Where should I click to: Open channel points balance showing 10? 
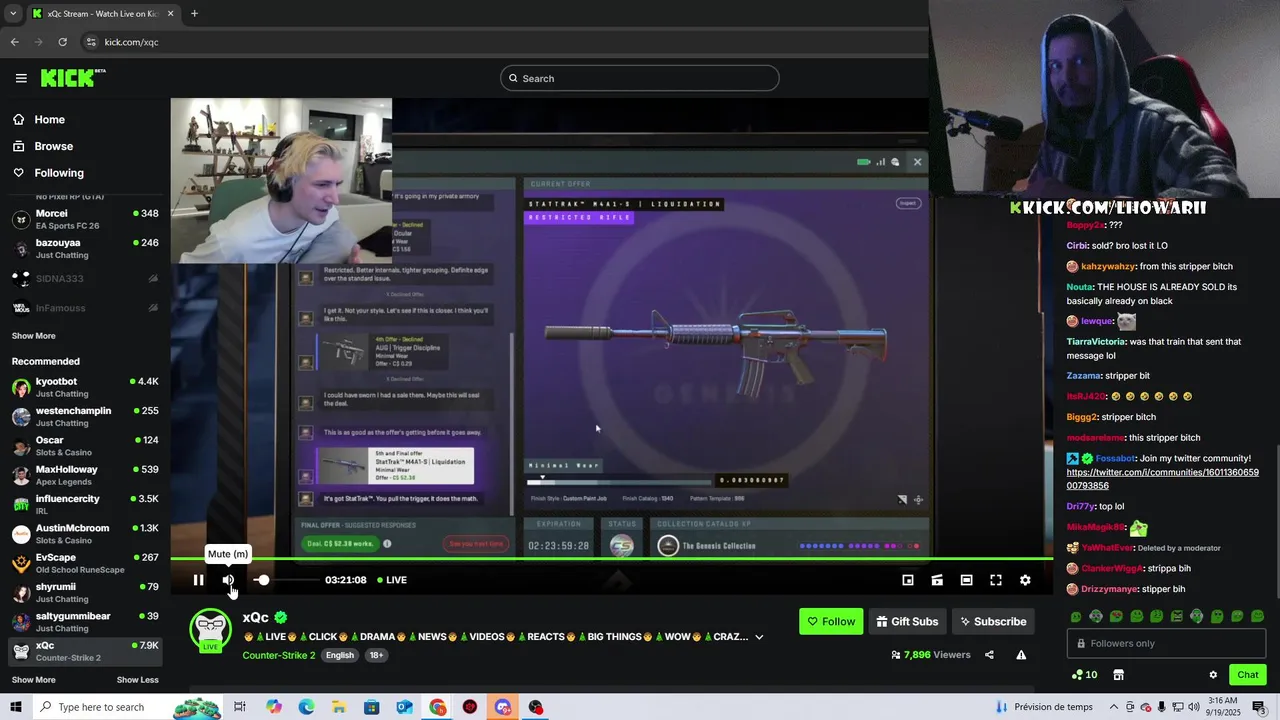click(x=1084, y=675)
